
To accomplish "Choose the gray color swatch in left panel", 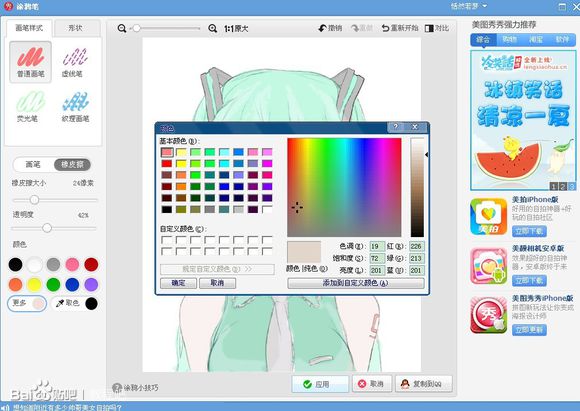I will (53, 265).
